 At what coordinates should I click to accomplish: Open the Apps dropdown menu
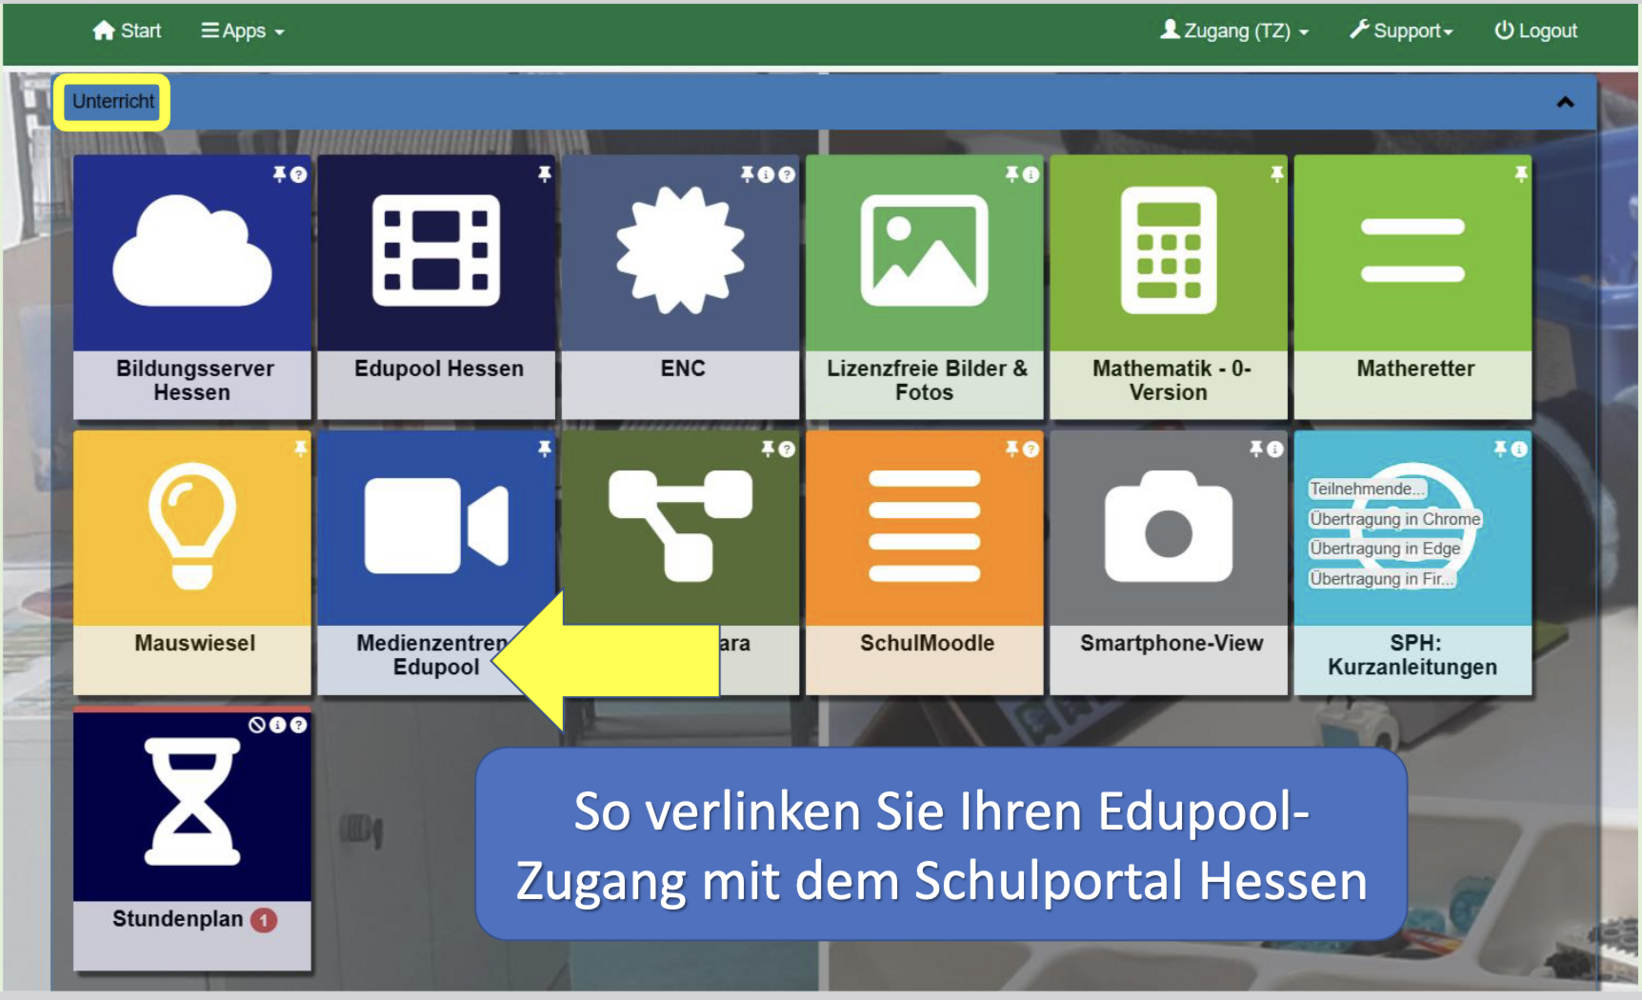[x=243, y=31]
